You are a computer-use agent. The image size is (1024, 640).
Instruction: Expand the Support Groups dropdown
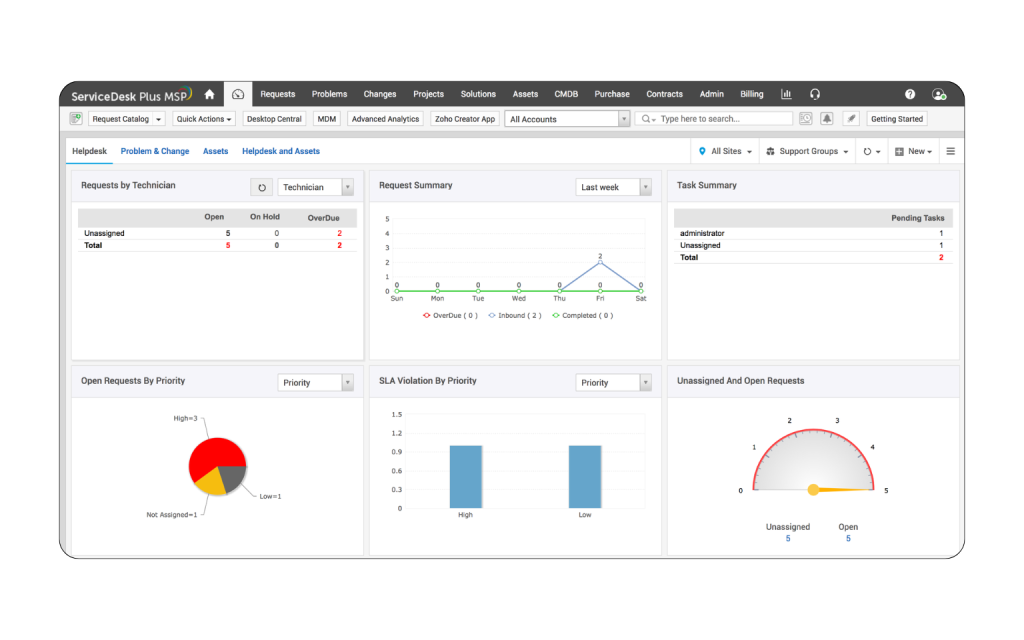coord(808,151)
